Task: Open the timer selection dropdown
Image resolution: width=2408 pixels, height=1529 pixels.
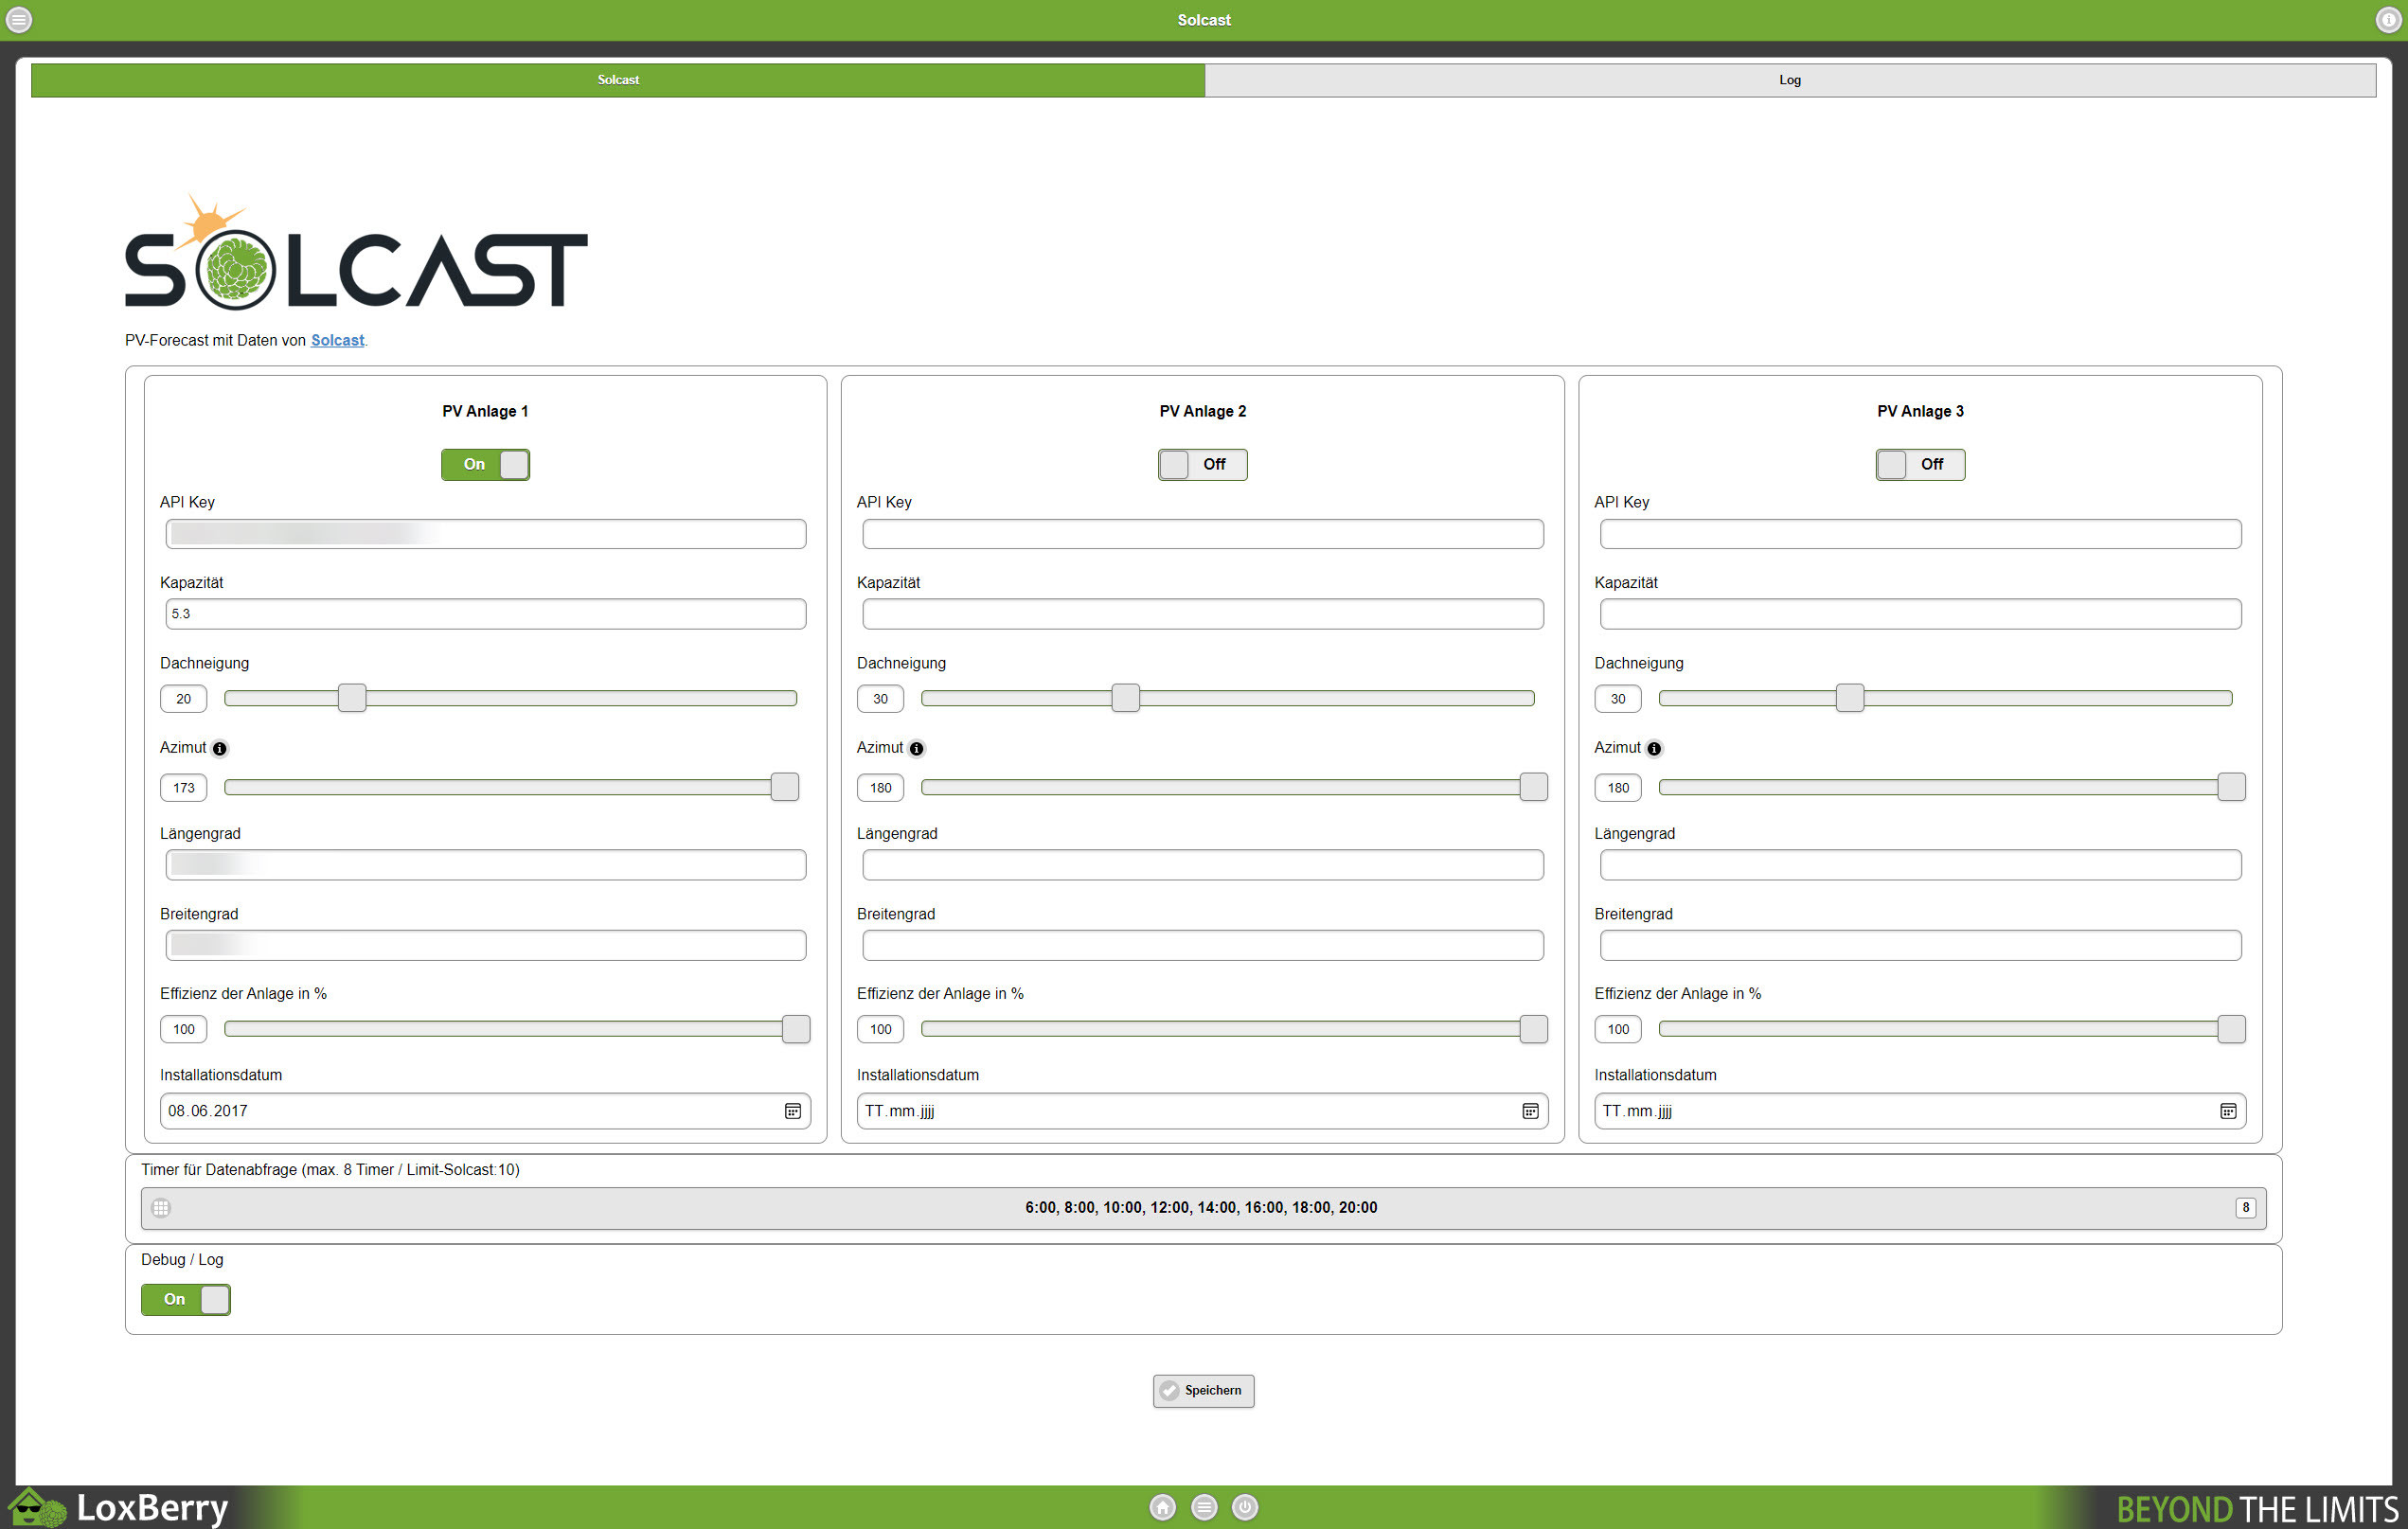Action: pos(1203,1208)
